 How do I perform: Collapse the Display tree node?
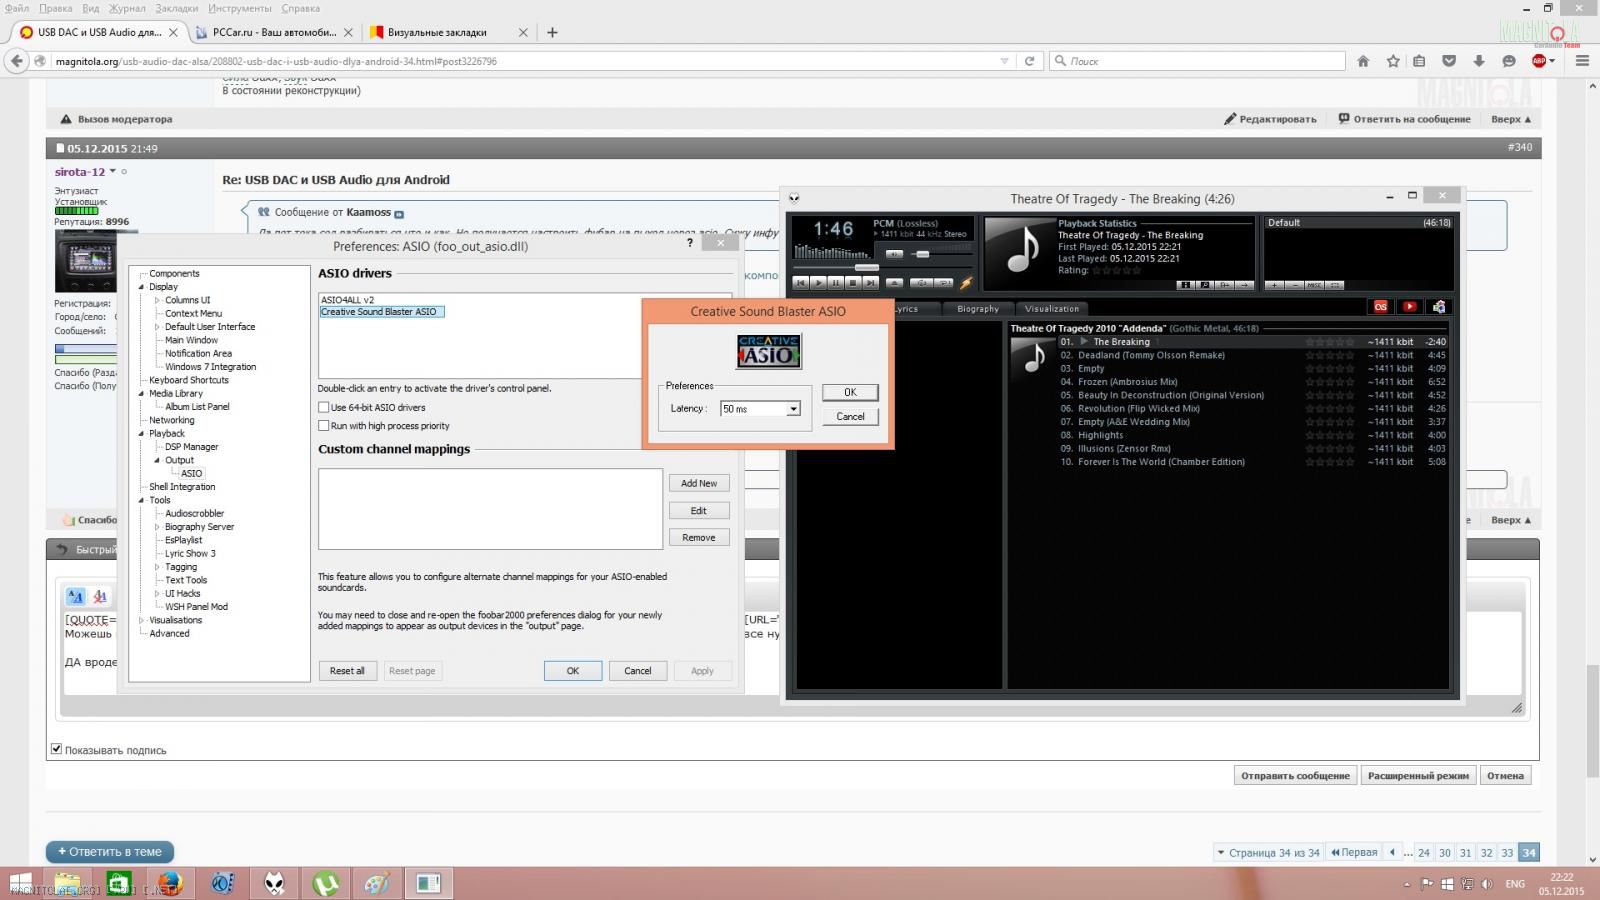[141, 287]
